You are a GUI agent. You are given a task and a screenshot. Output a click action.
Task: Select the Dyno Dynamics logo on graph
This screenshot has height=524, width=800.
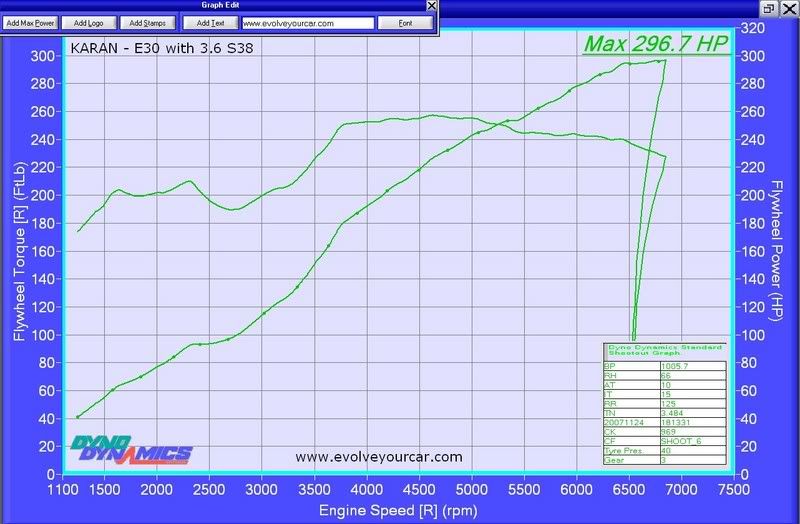coord(131,450)
